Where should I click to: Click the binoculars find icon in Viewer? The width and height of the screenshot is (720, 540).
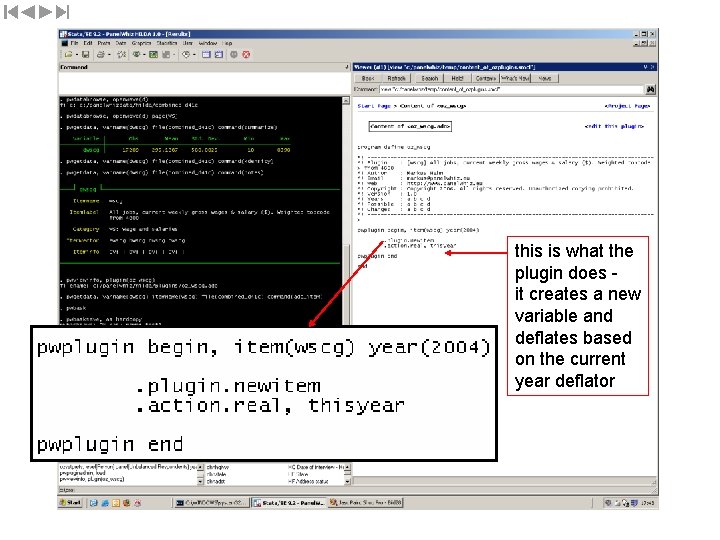coord(651,90)
